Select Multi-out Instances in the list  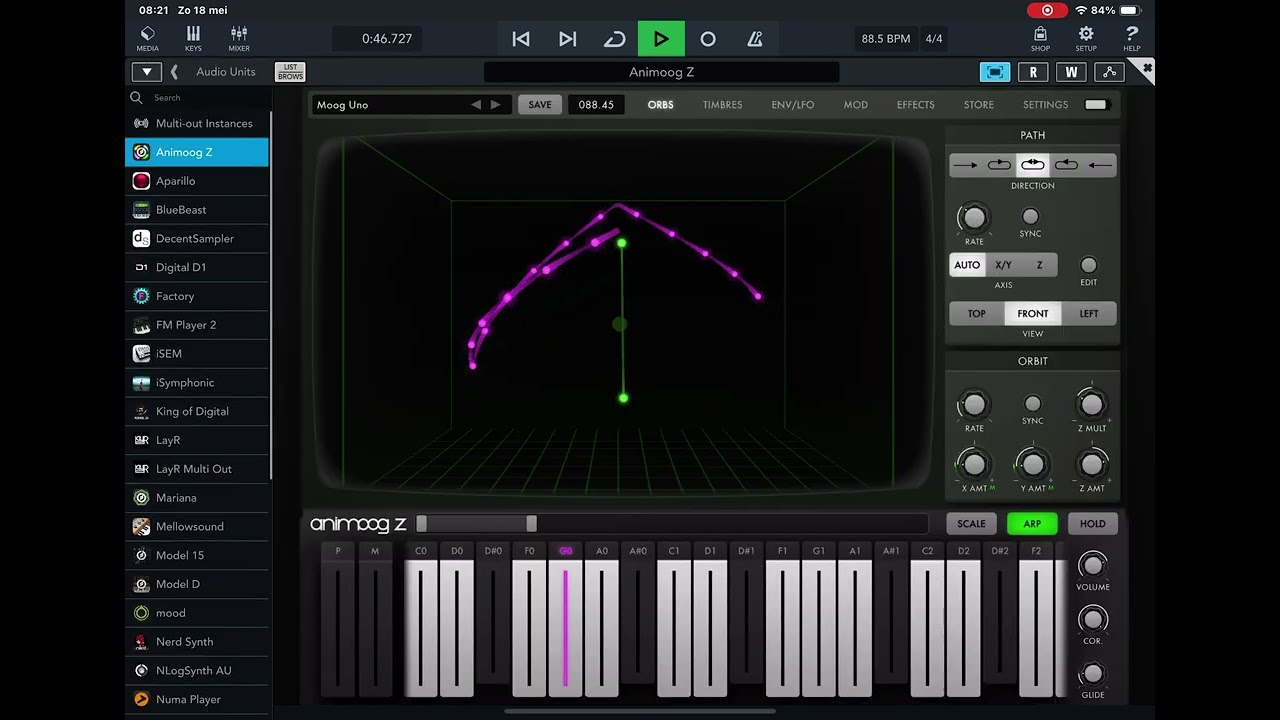click(x=197, y=123)
